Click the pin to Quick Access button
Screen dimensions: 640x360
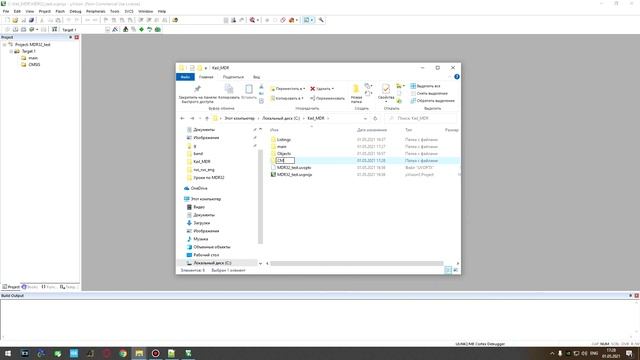(x=198, y=94)
